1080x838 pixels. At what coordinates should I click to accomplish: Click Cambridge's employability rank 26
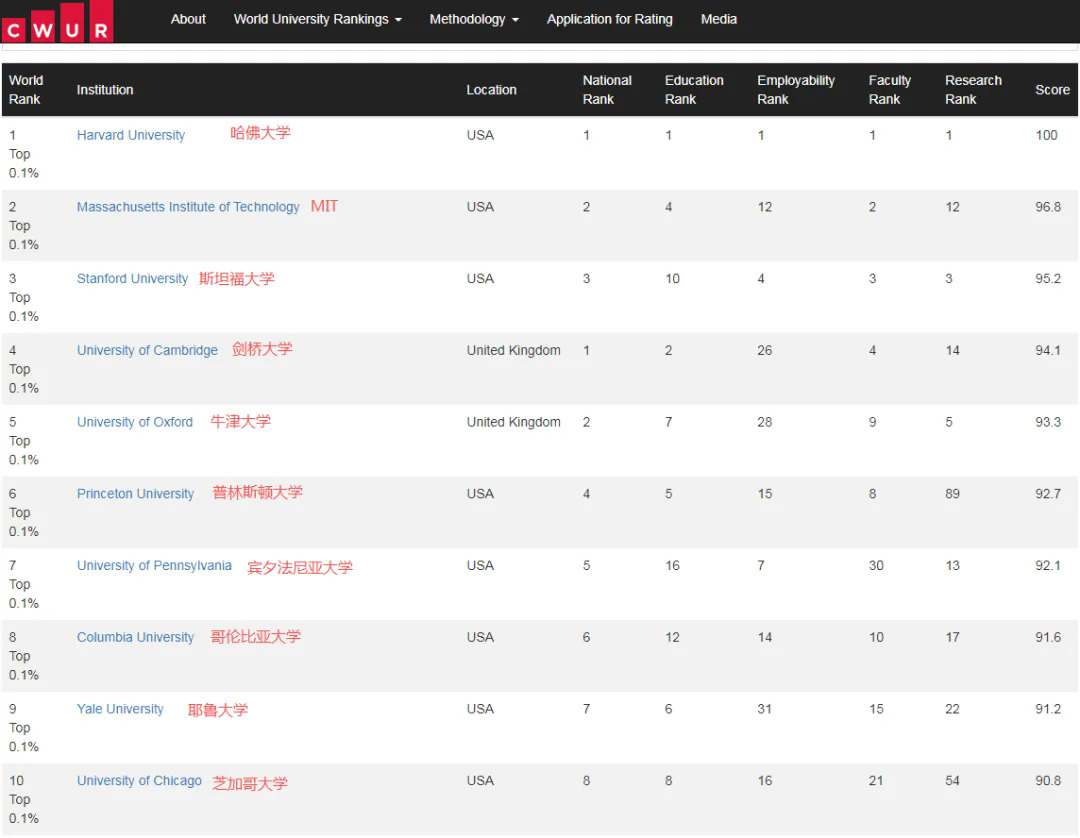[765, 350]
